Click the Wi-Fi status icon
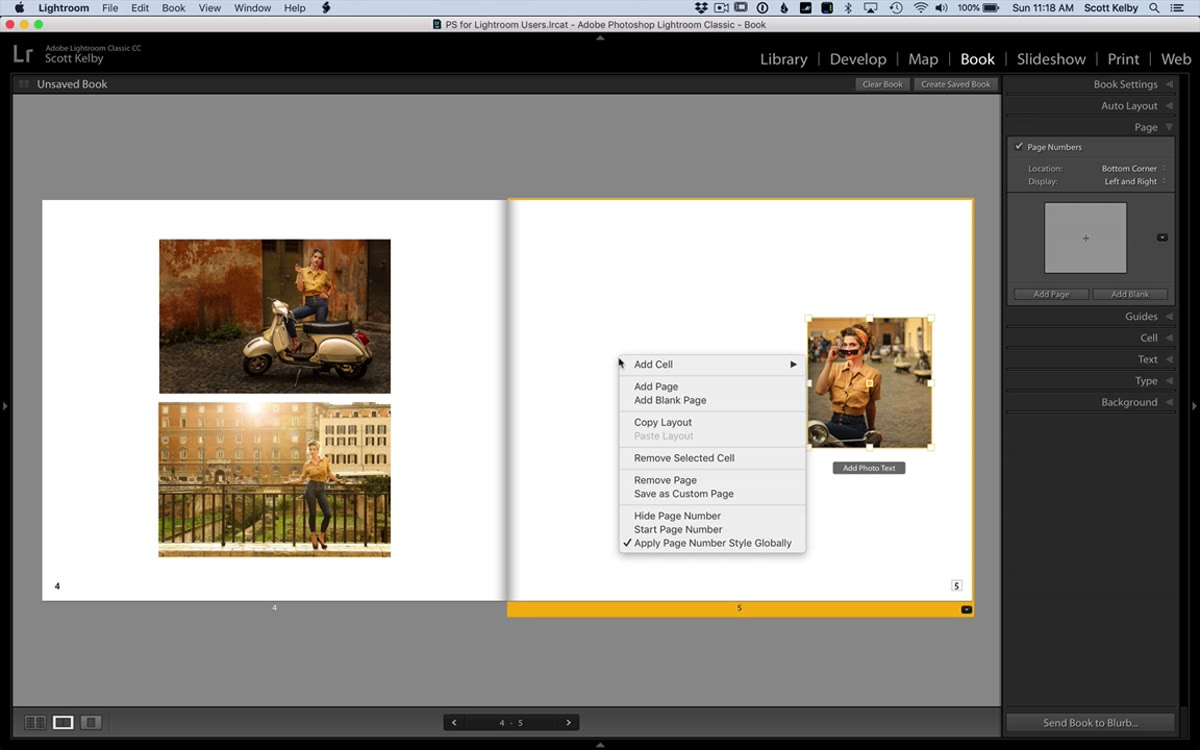Viewport: 1200px width, 750px height. 920,8
